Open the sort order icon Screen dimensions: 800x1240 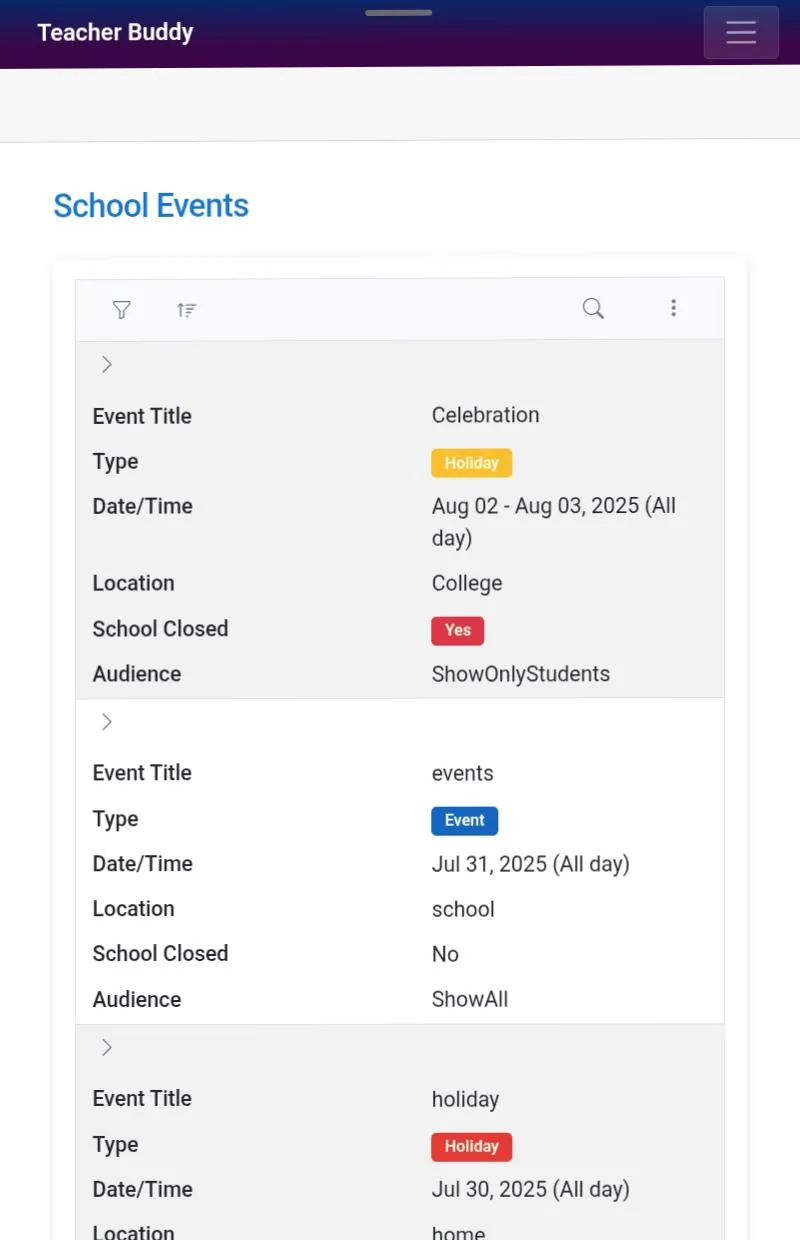186,310
